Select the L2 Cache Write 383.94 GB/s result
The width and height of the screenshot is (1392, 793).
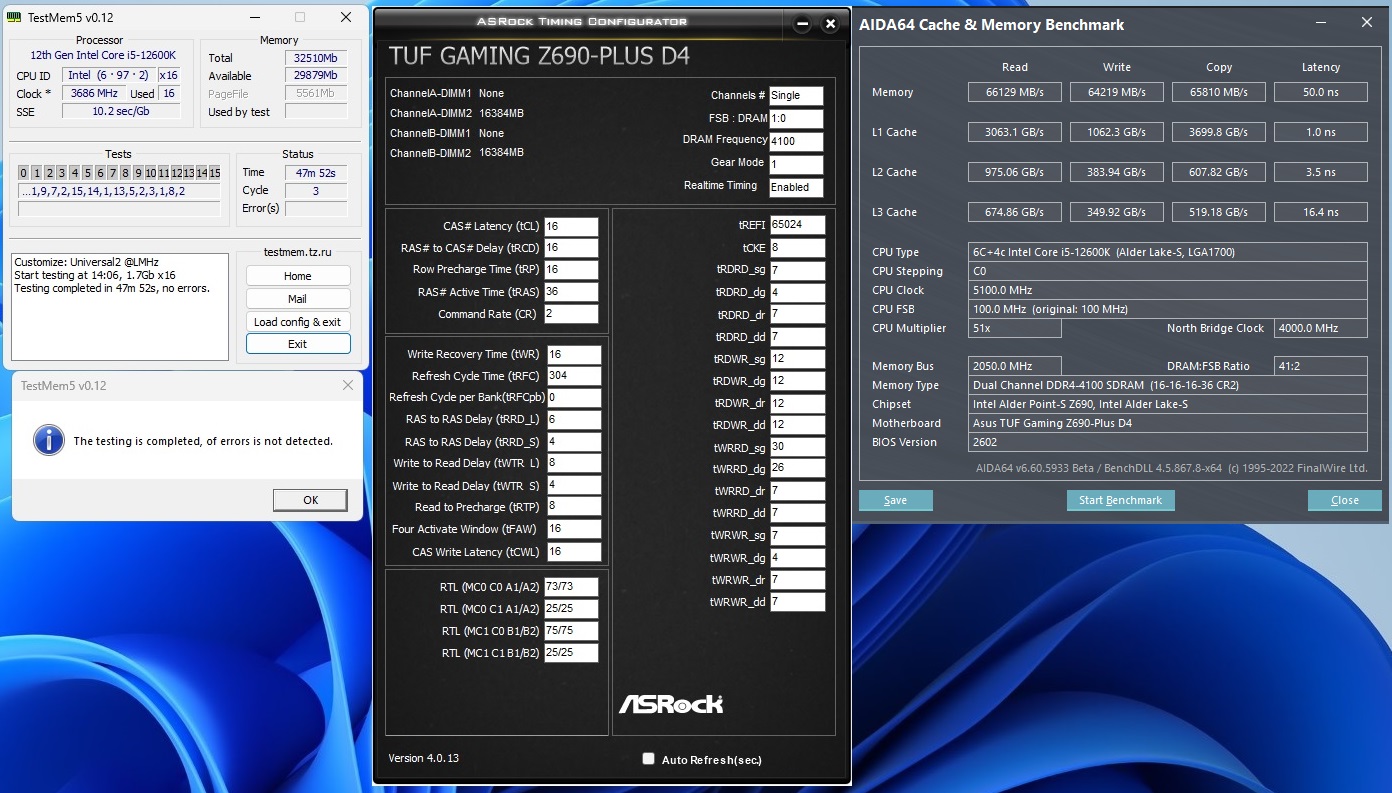tap(1116, 172)
